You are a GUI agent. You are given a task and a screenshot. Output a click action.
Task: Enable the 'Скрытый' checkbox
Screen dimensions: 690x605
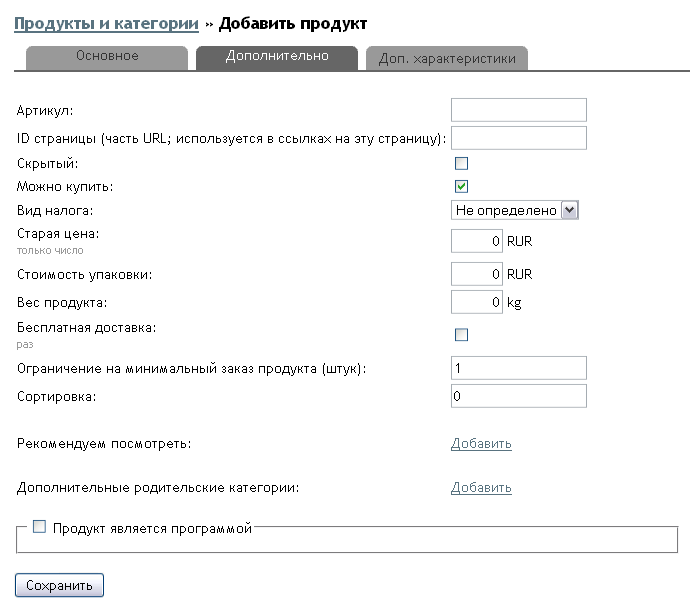(x=462, y=163)
